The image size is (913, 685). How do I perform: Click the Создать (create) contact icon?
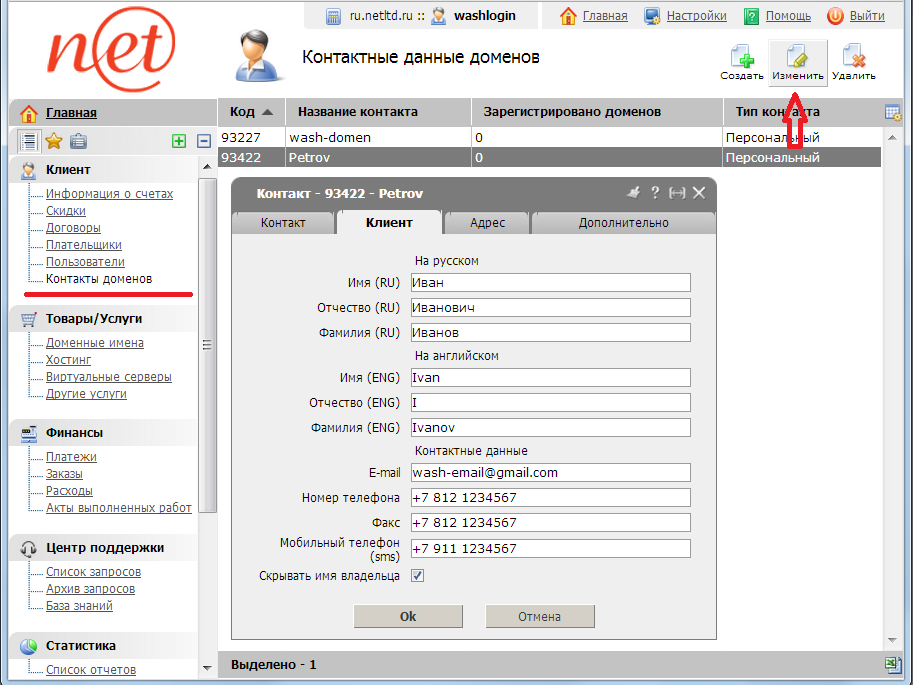tap(741, 62)
